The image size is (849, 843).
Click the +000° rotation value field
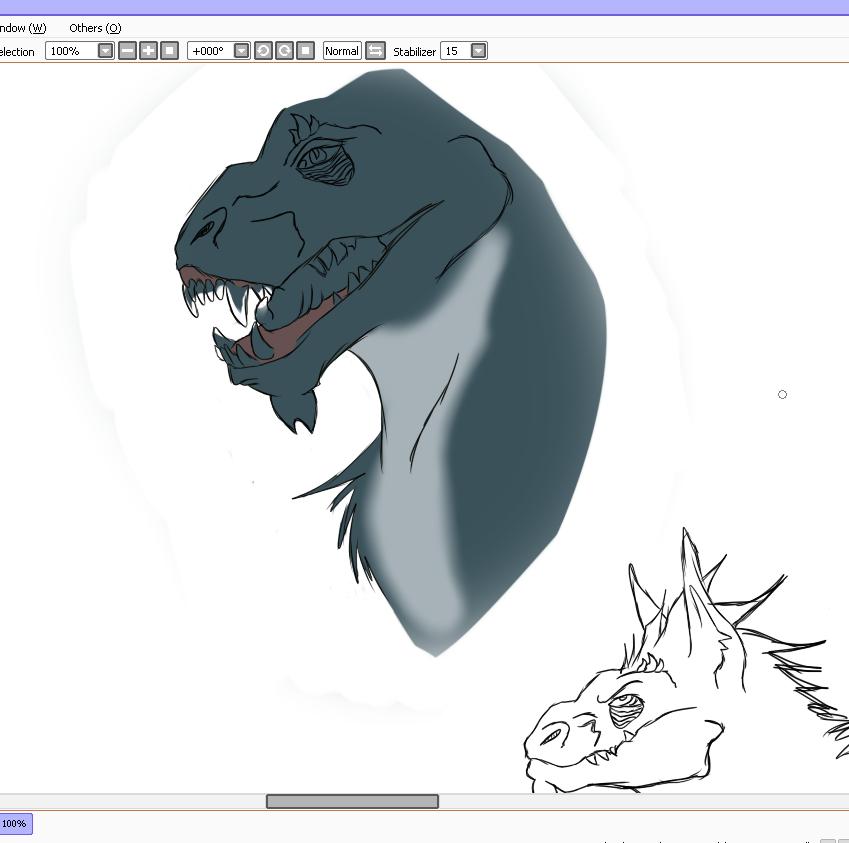click(210, 51)
